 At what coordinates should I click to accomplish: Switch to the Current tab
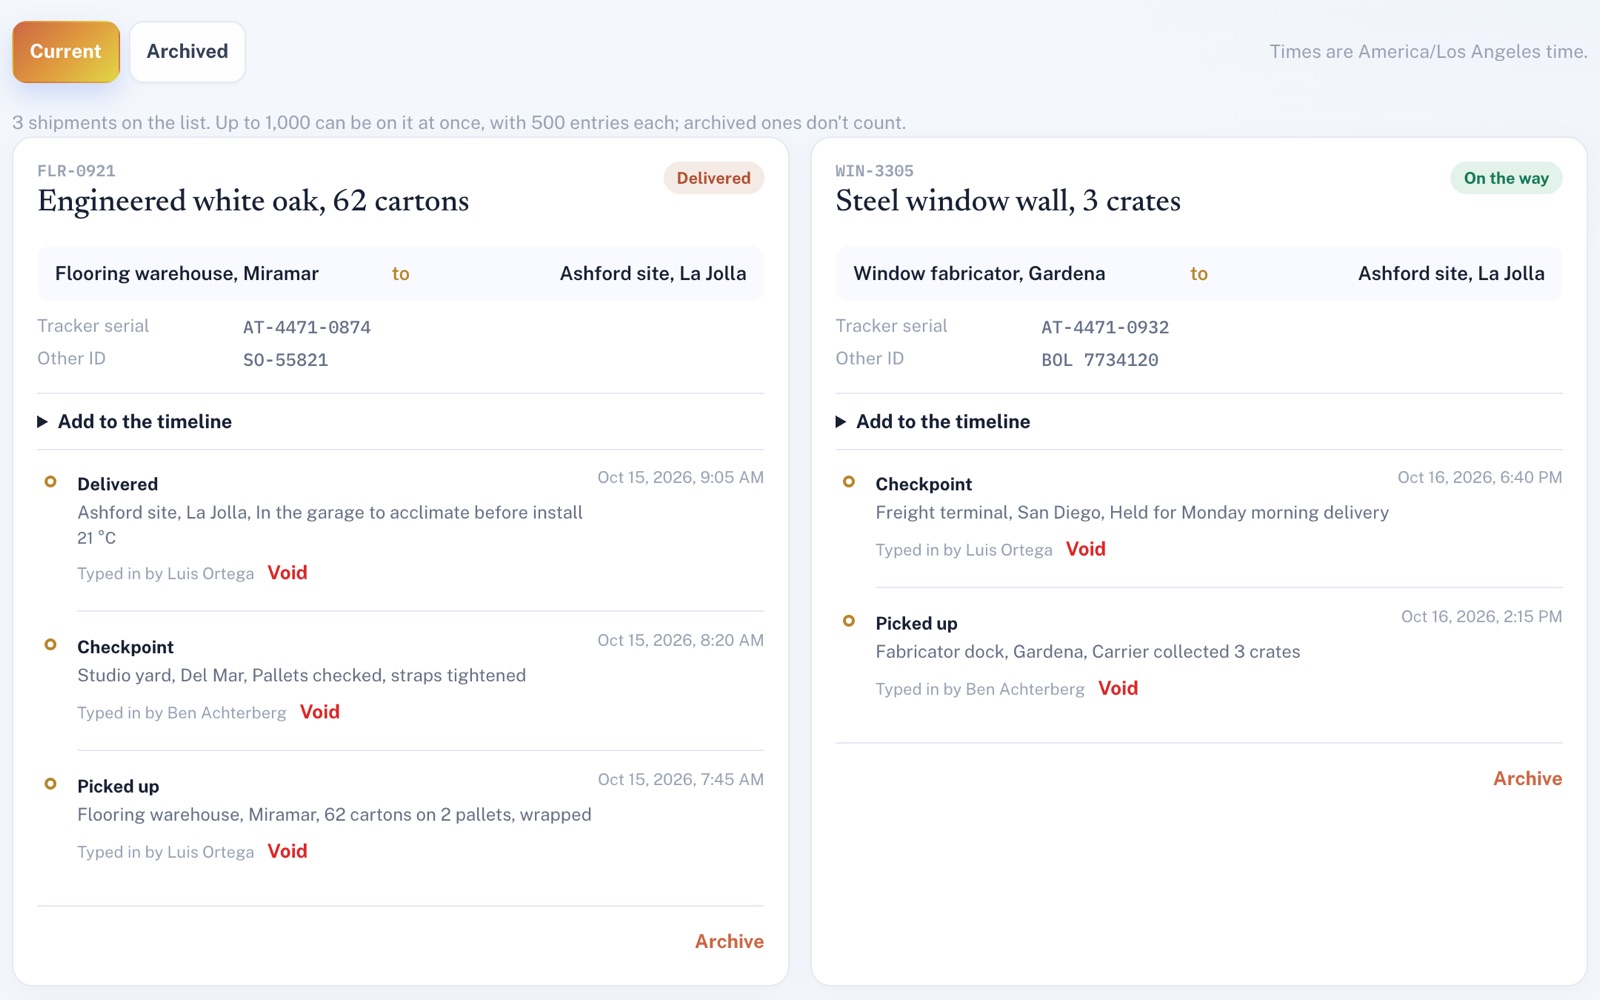66,52
